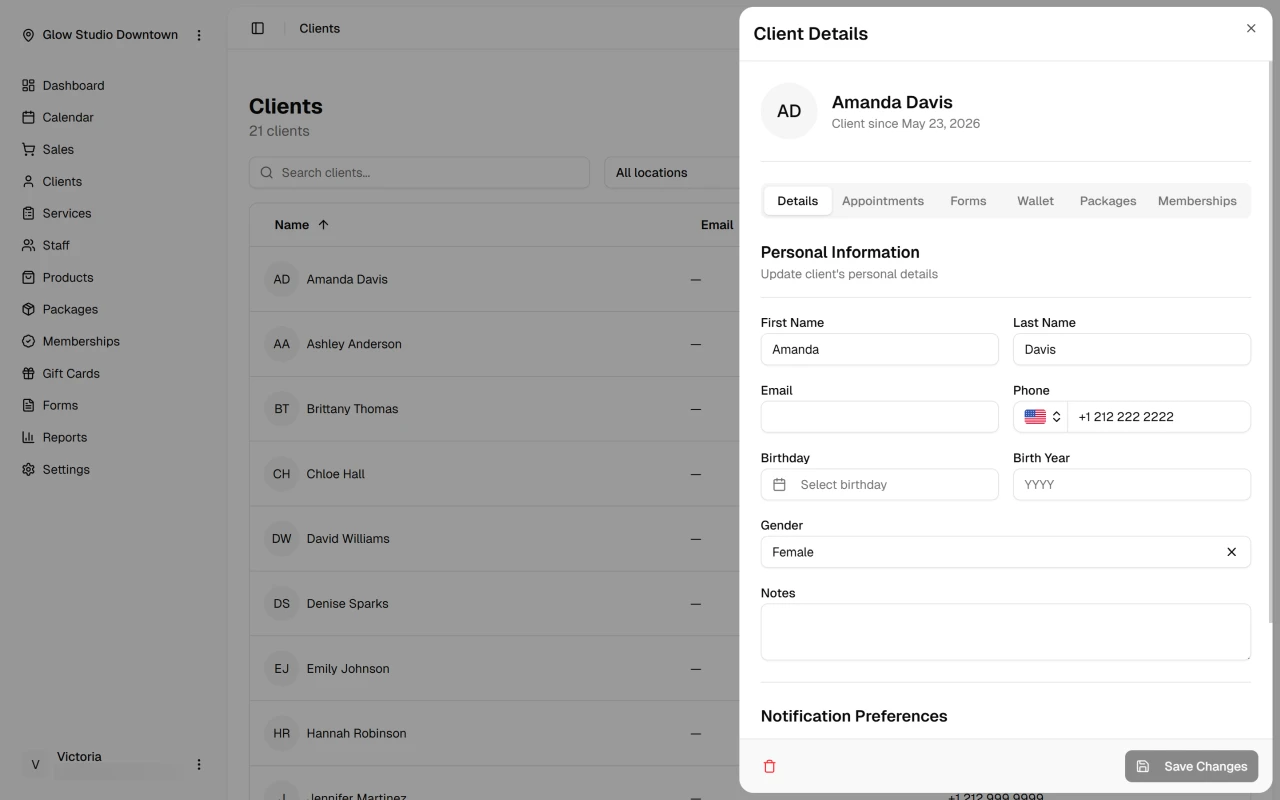Viewport: 1280px width, 800px height.
Task: Open the Services clipboard icon
Action: coord(28,214)
